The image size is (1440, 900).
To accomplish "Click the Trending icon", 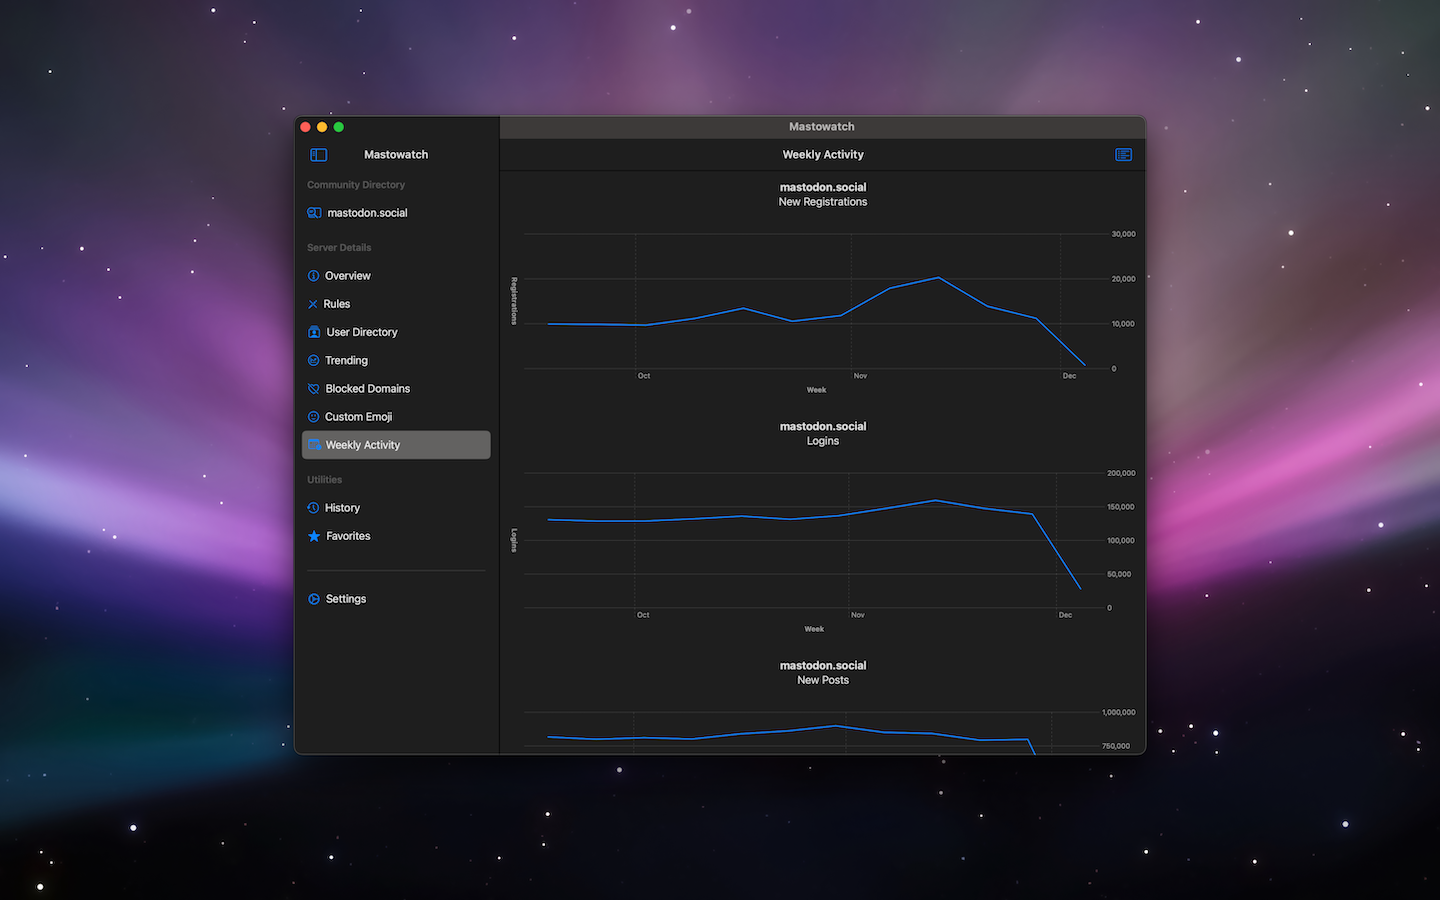I will coord(313,360).
